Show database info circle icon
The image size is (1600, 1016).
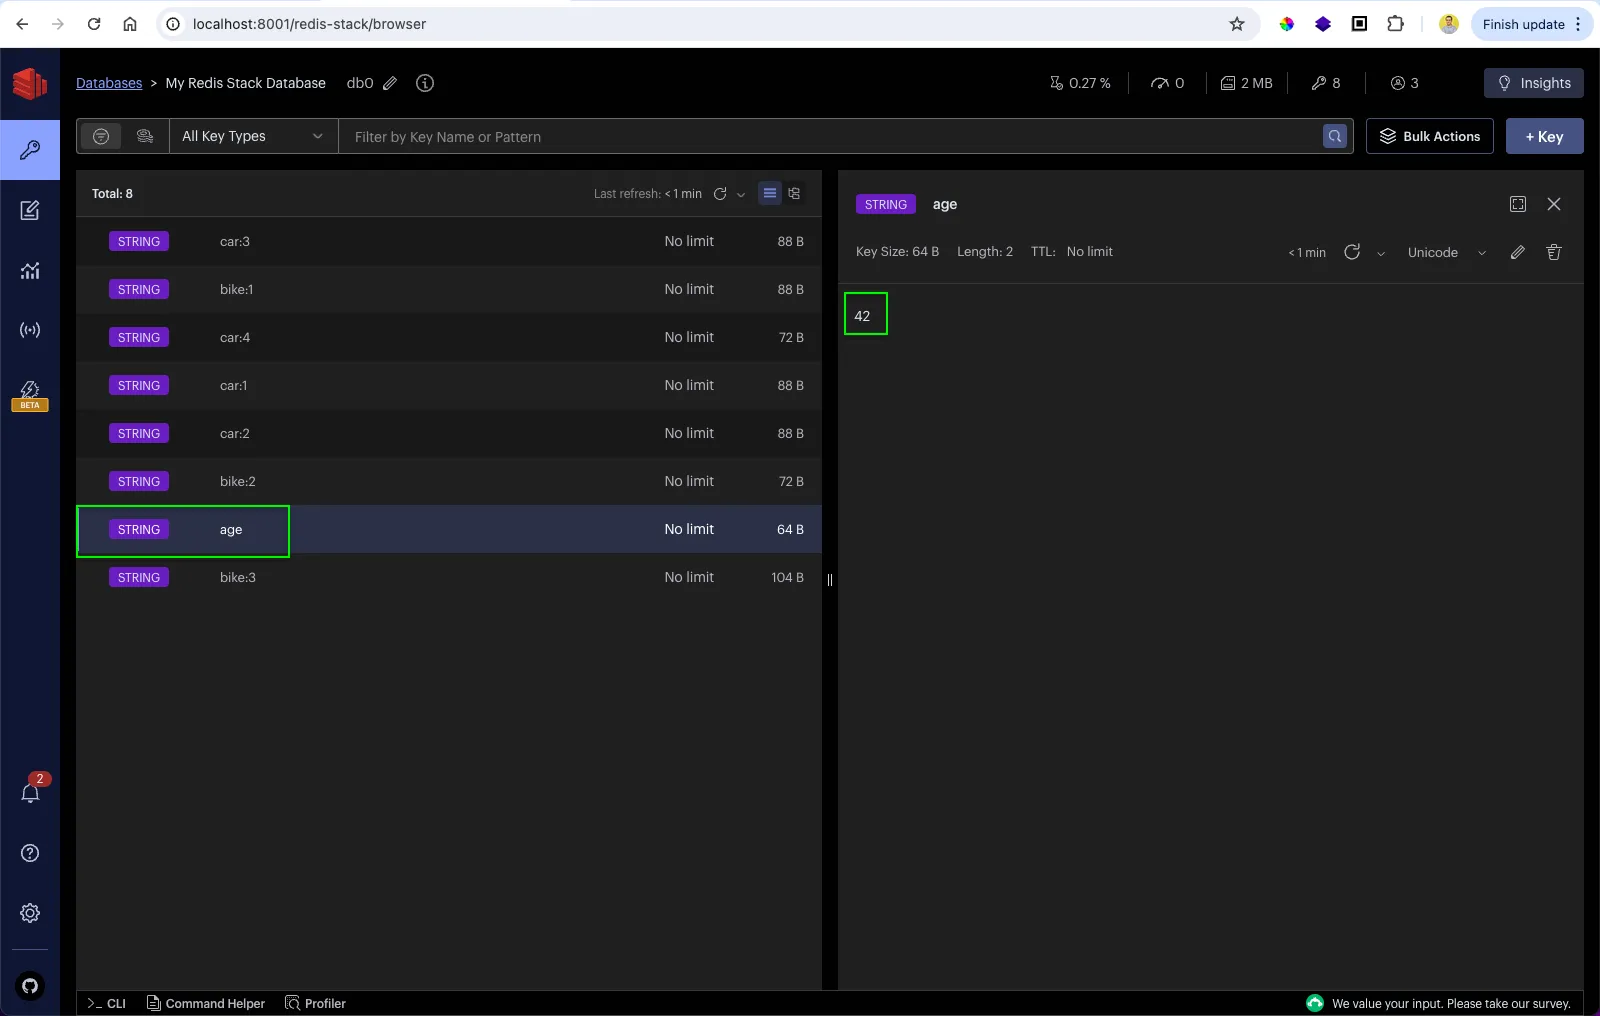[425, 83]
